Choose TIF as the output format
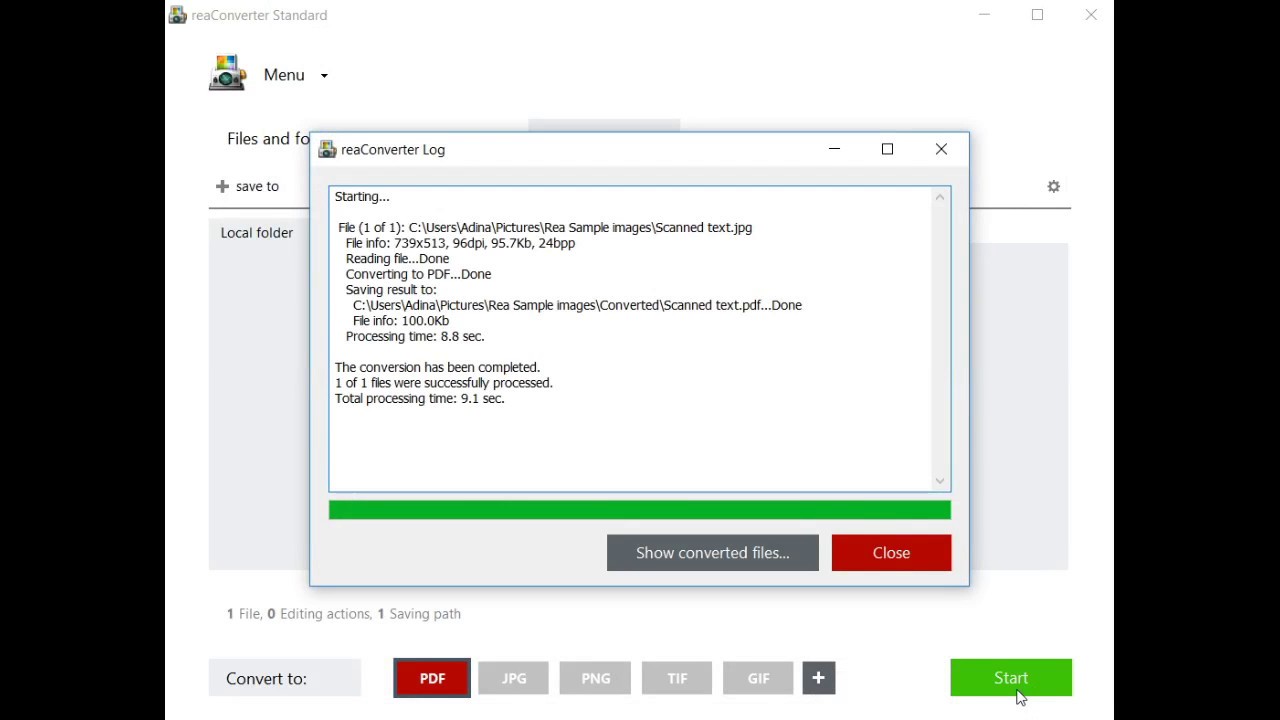The height and width of the screenshot is (720, 1280). click(x=677, y=678)
